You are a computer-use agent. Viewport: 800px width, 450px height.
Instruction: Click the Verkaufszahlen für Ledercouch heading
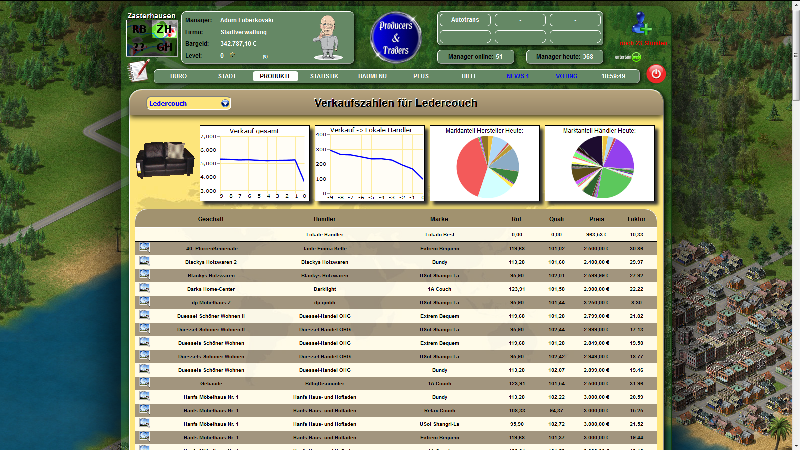click(x=396, y=103)
